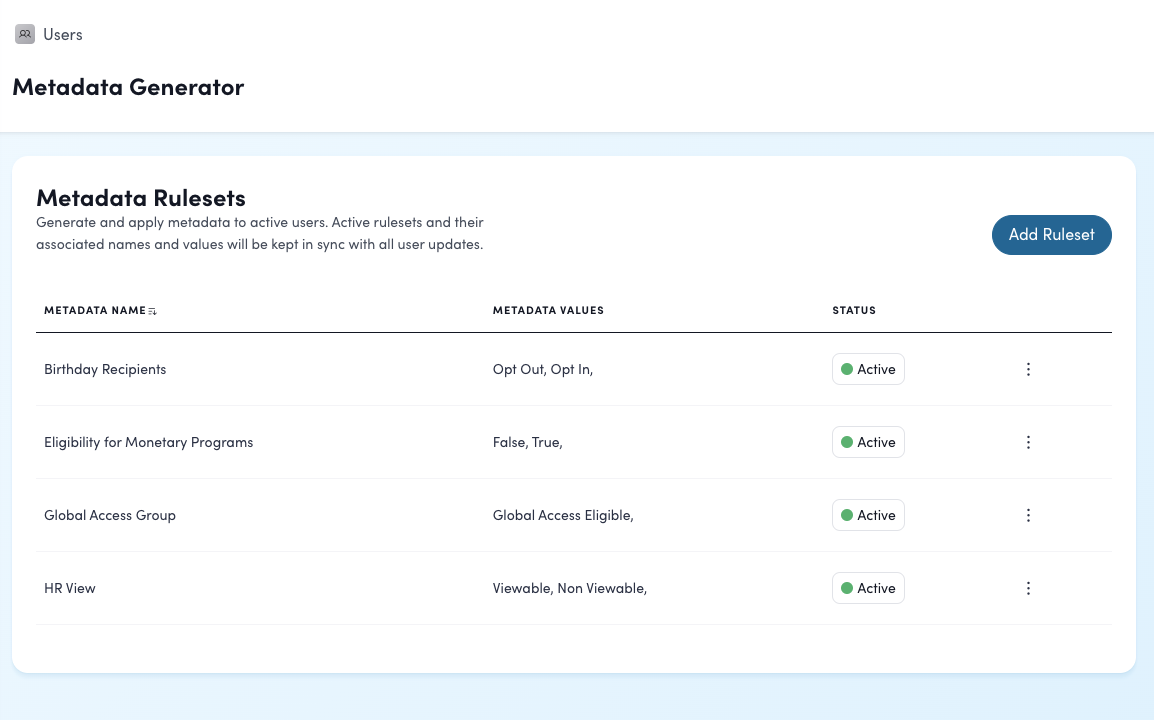The image size is (1154, 720).
Task: Open the Users breadcrumb link
Action: click(x=62, y=34)
